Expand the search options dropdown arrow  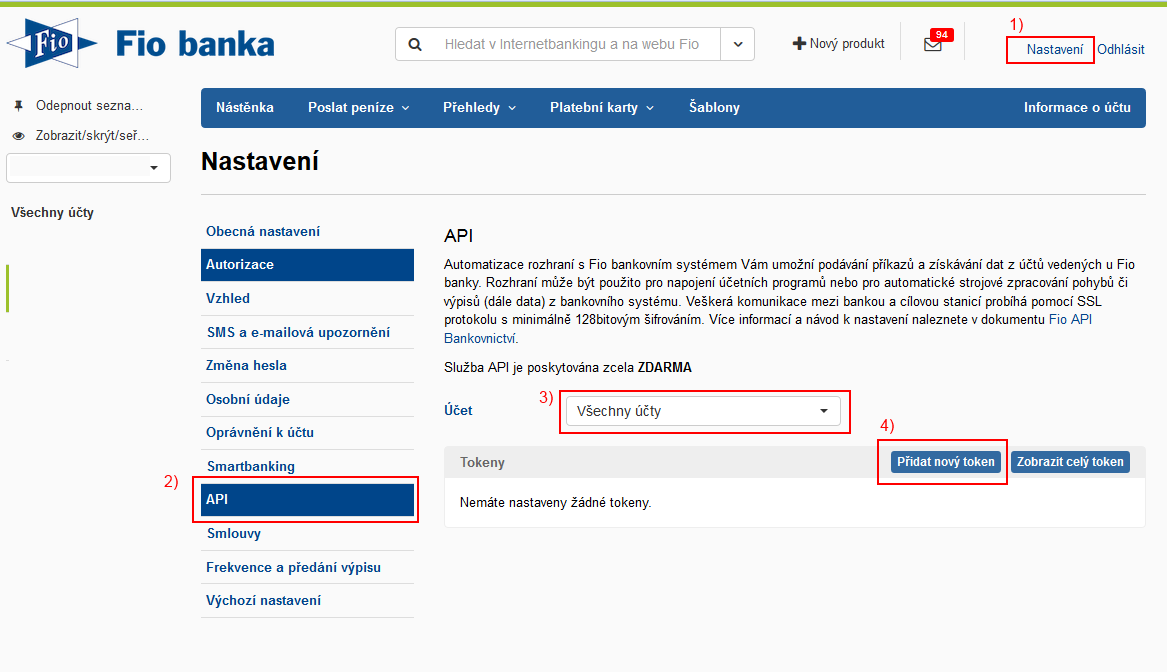(x=738, y=45)
